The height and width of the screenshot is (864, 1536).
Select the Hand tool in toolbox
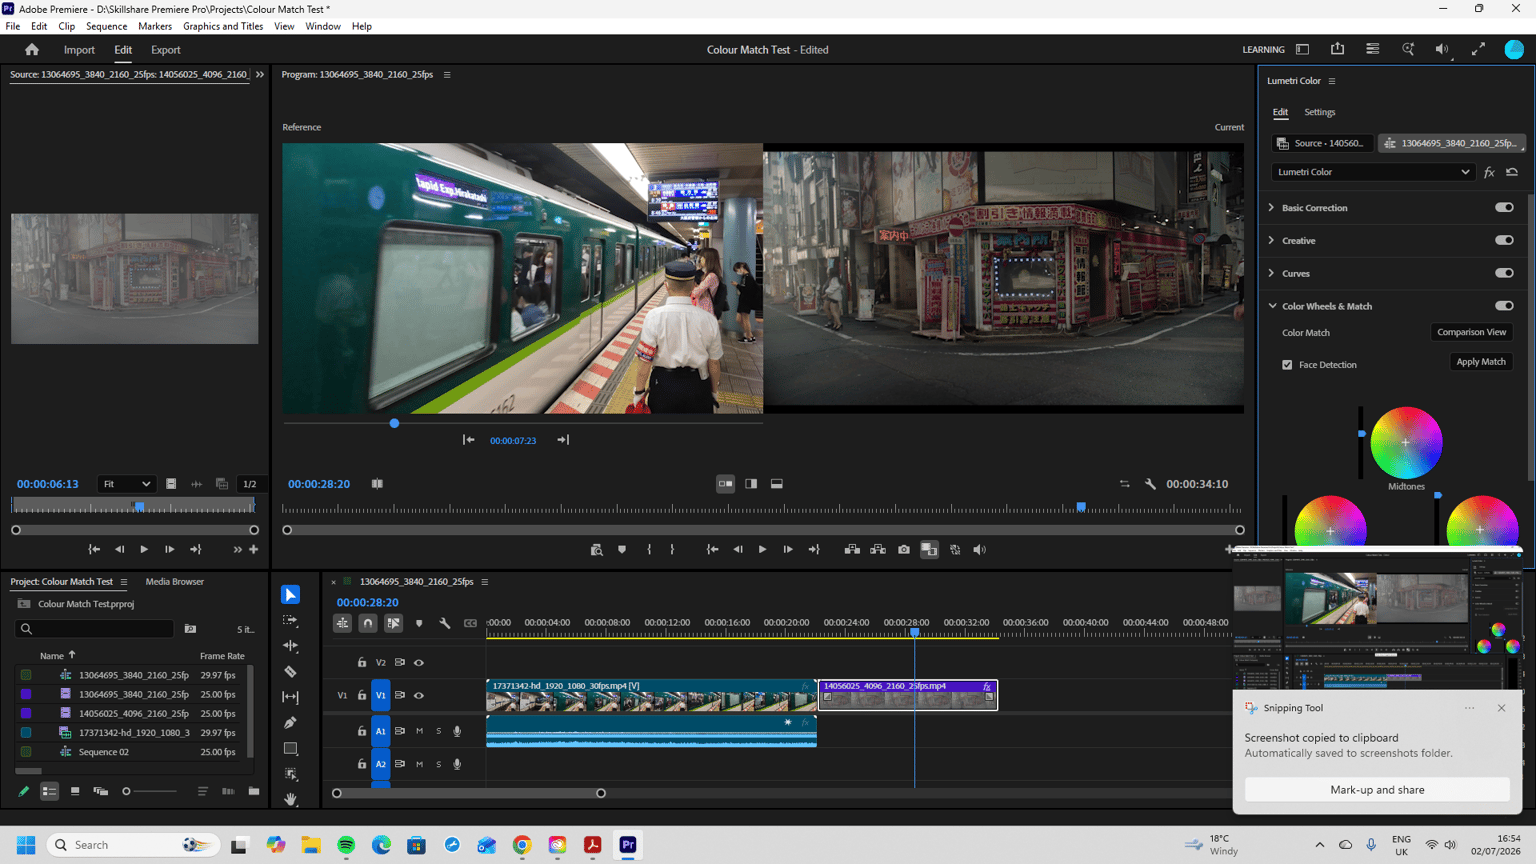coord(291,799)
